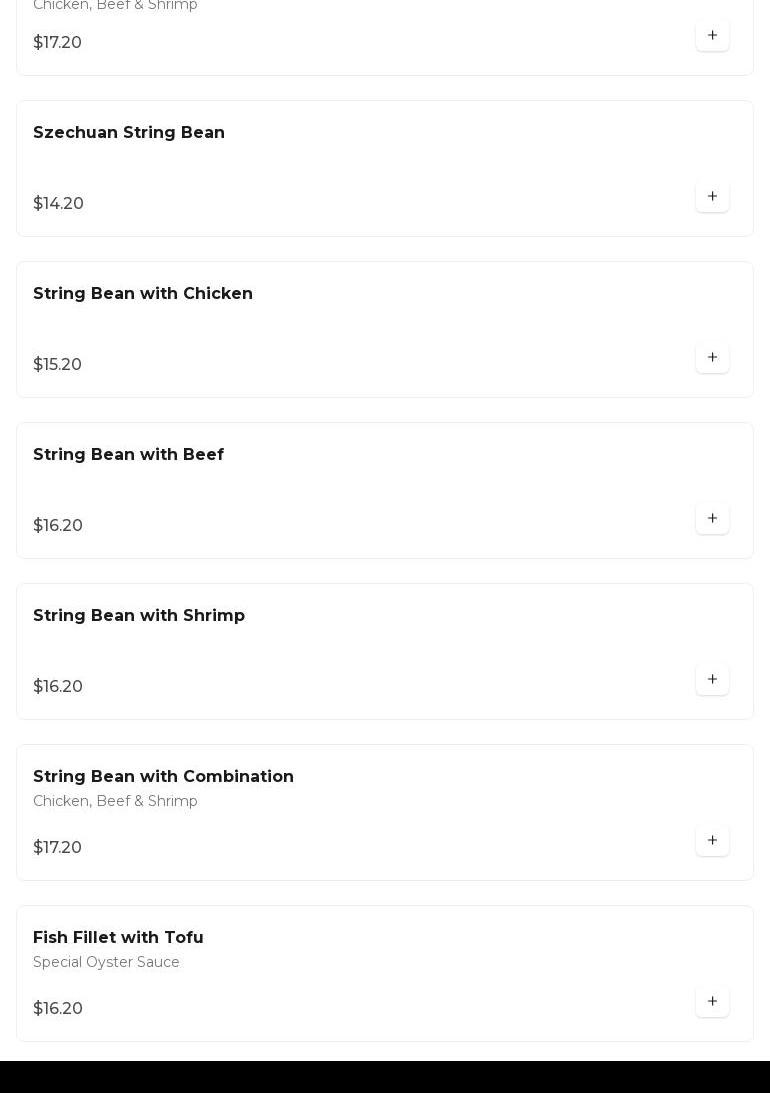
Task: Open String Bean with Shrimp title
Action: [139, 616]
